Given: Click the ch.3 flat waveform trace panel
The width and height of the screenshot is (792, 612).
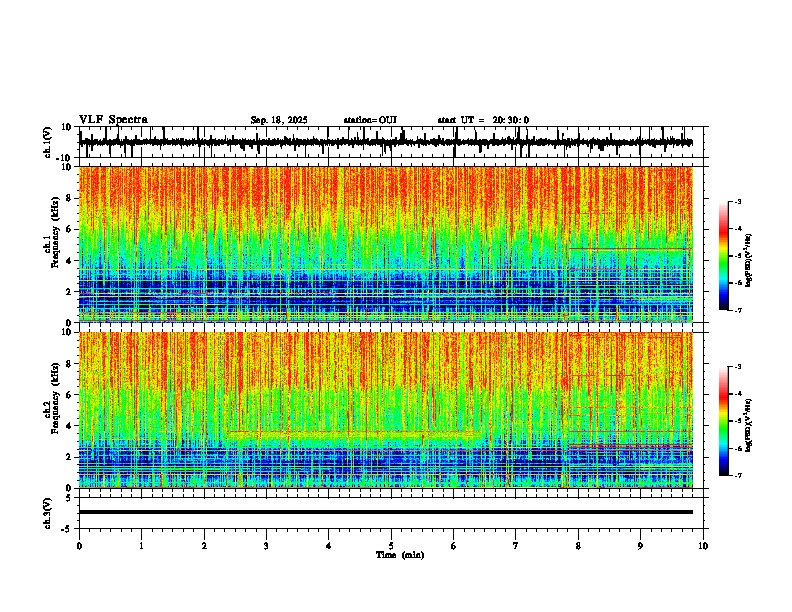Looking at the screenshot, I should tap(391, 513).
